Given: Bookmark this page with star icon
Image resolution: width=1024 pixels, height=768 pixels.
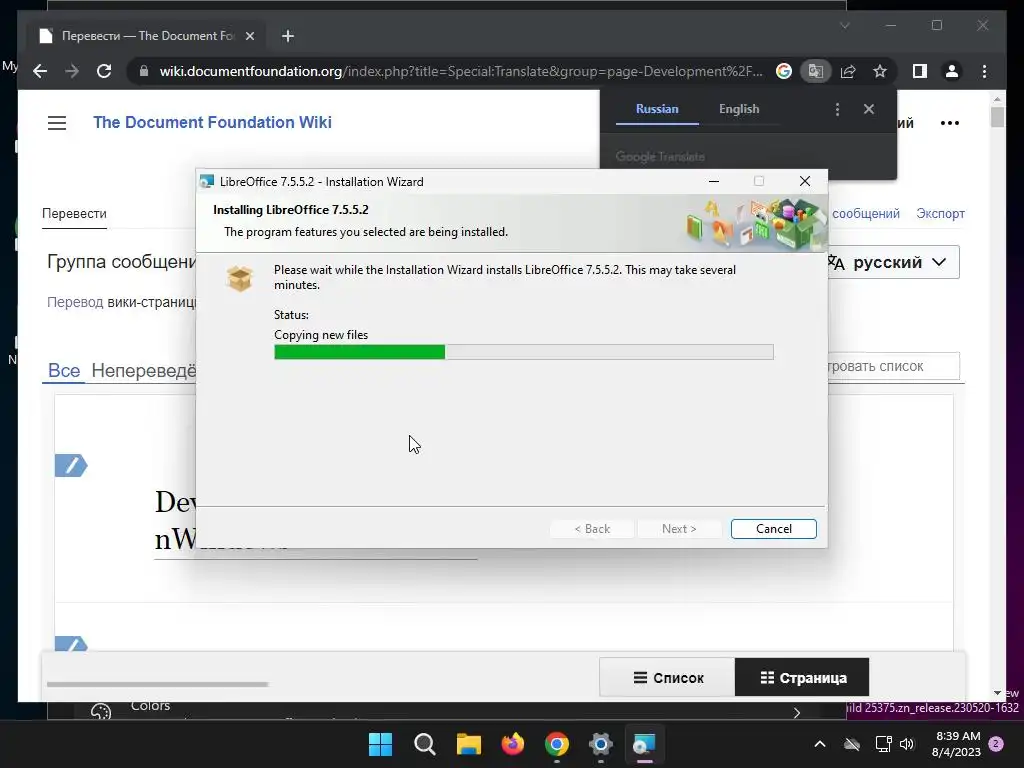Looking at the screenshot, I should tap(880, 71).
